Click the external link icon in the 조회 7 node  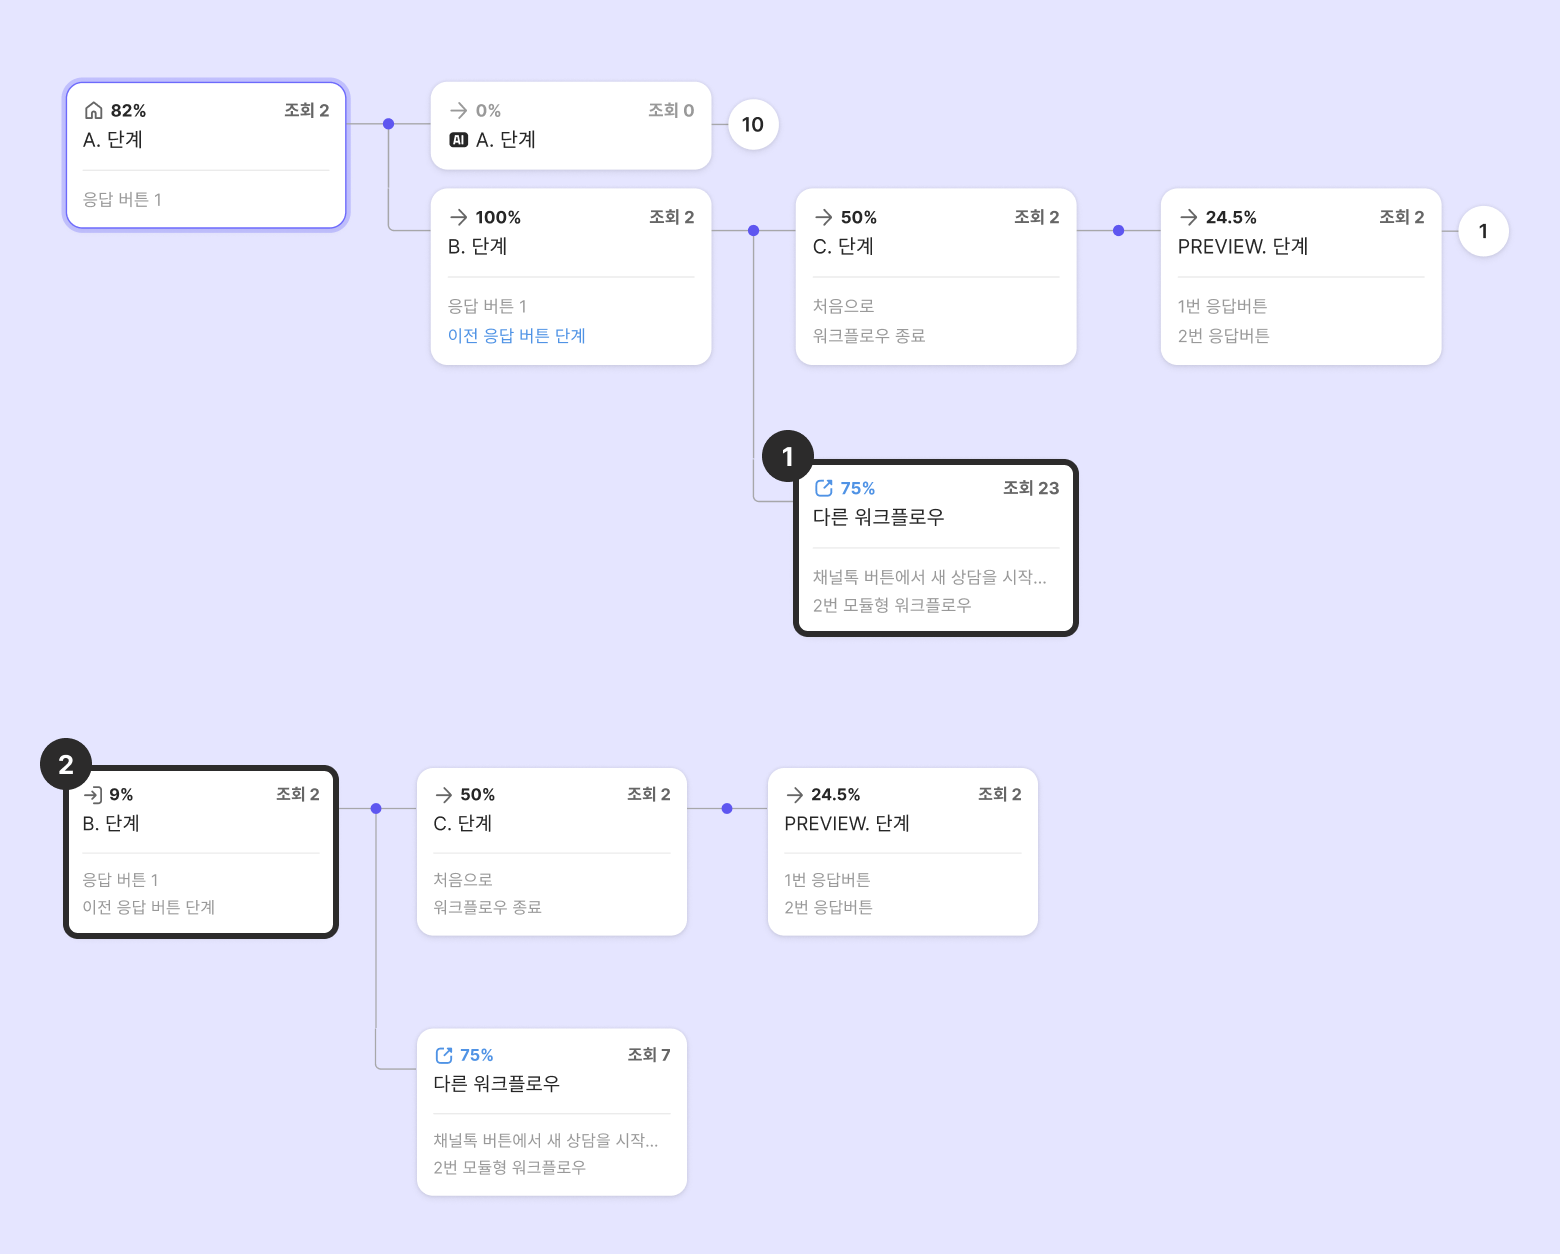tap(444, 1055)
